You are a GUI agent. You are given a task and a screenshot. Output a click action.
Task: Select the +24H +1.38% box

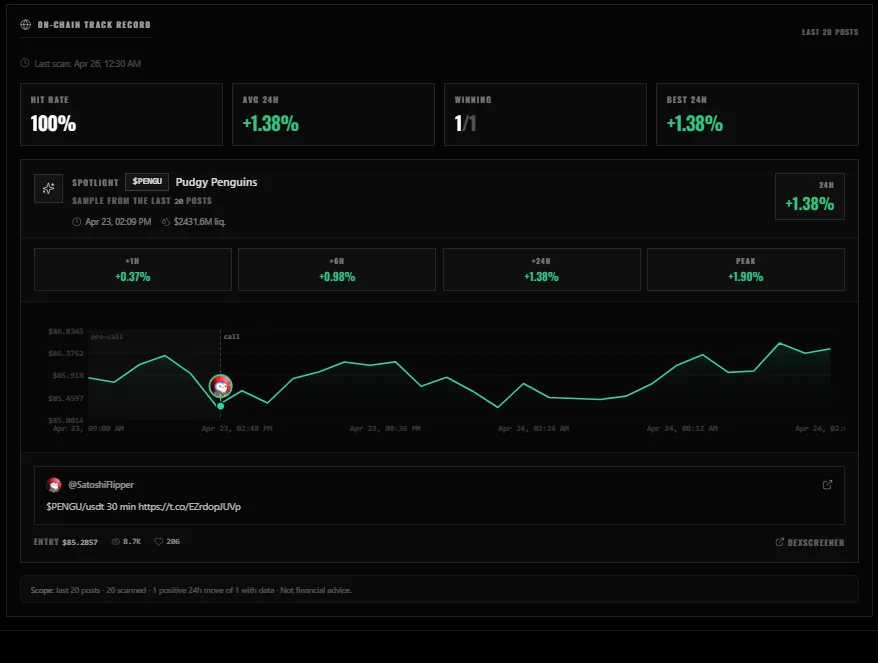pos(541,269)
